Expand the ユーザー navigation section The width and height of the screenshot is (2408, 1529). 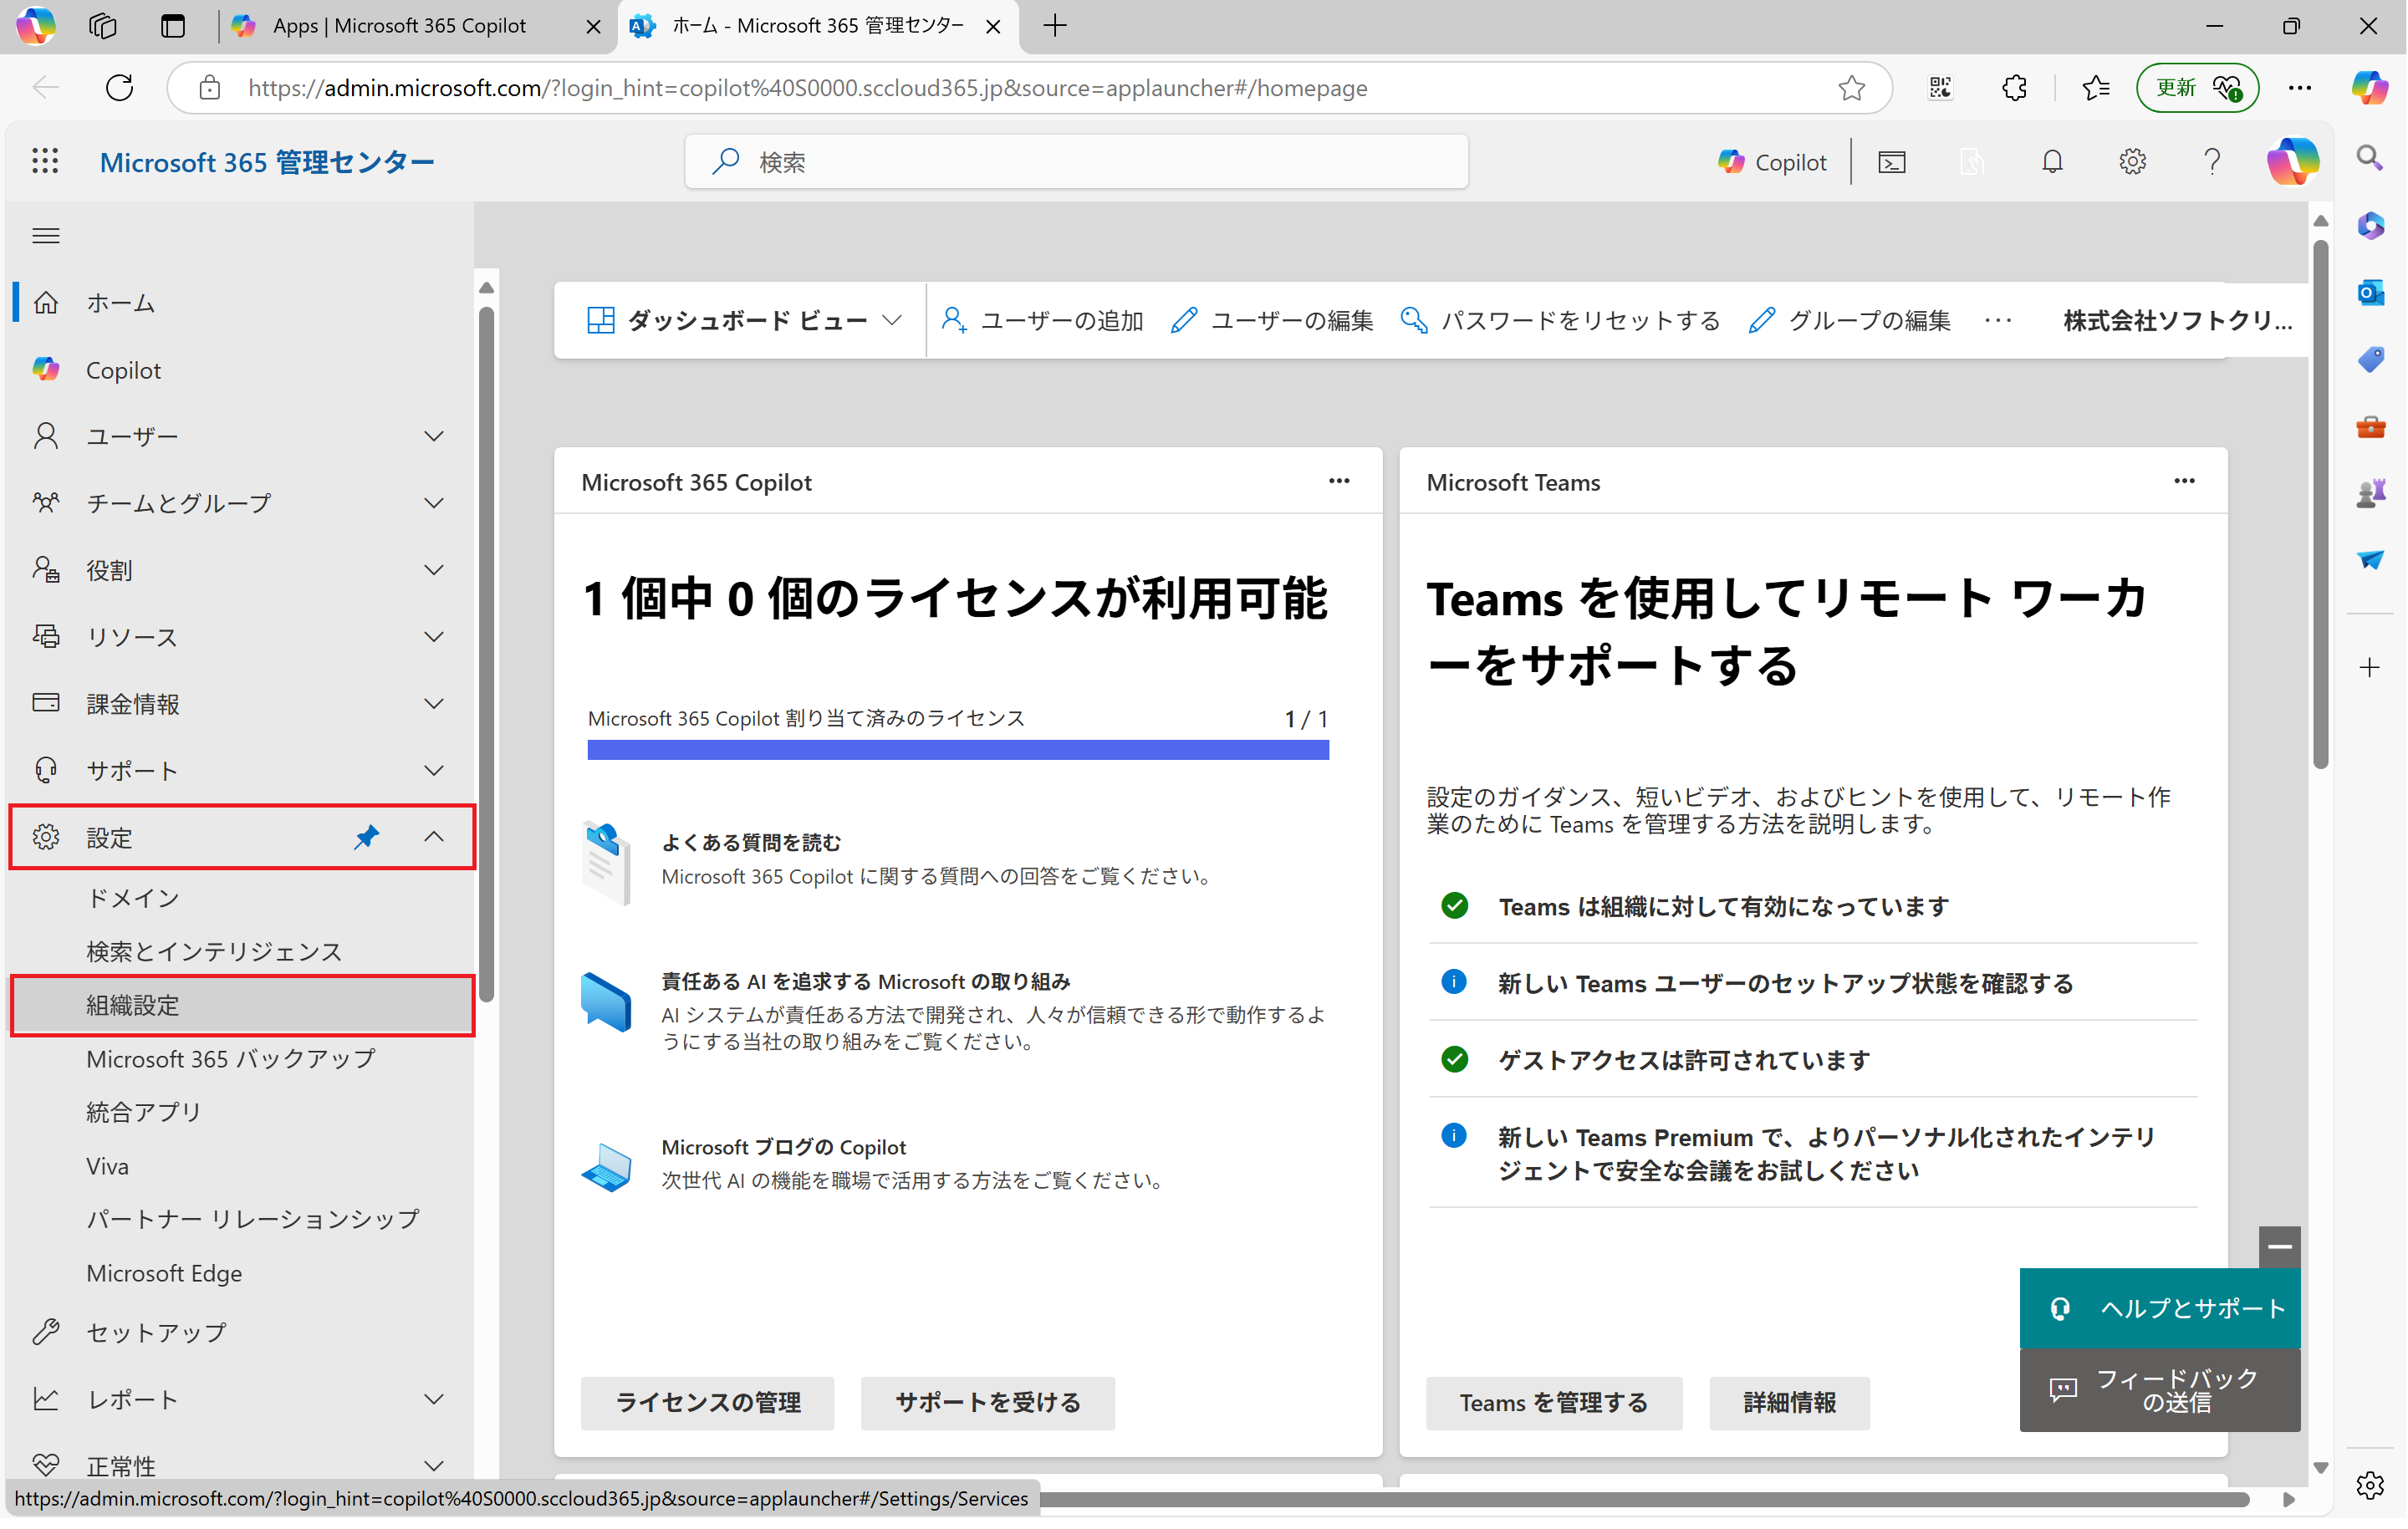433,436
